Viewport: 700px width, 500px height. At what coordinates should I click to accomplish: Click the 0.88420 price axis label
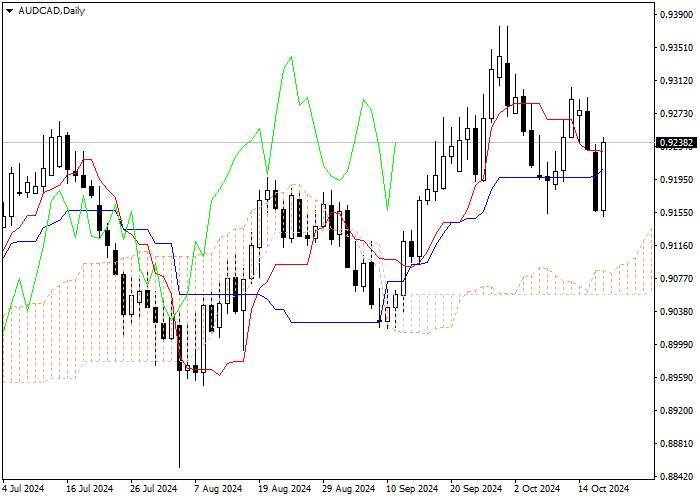pos(676,476)
